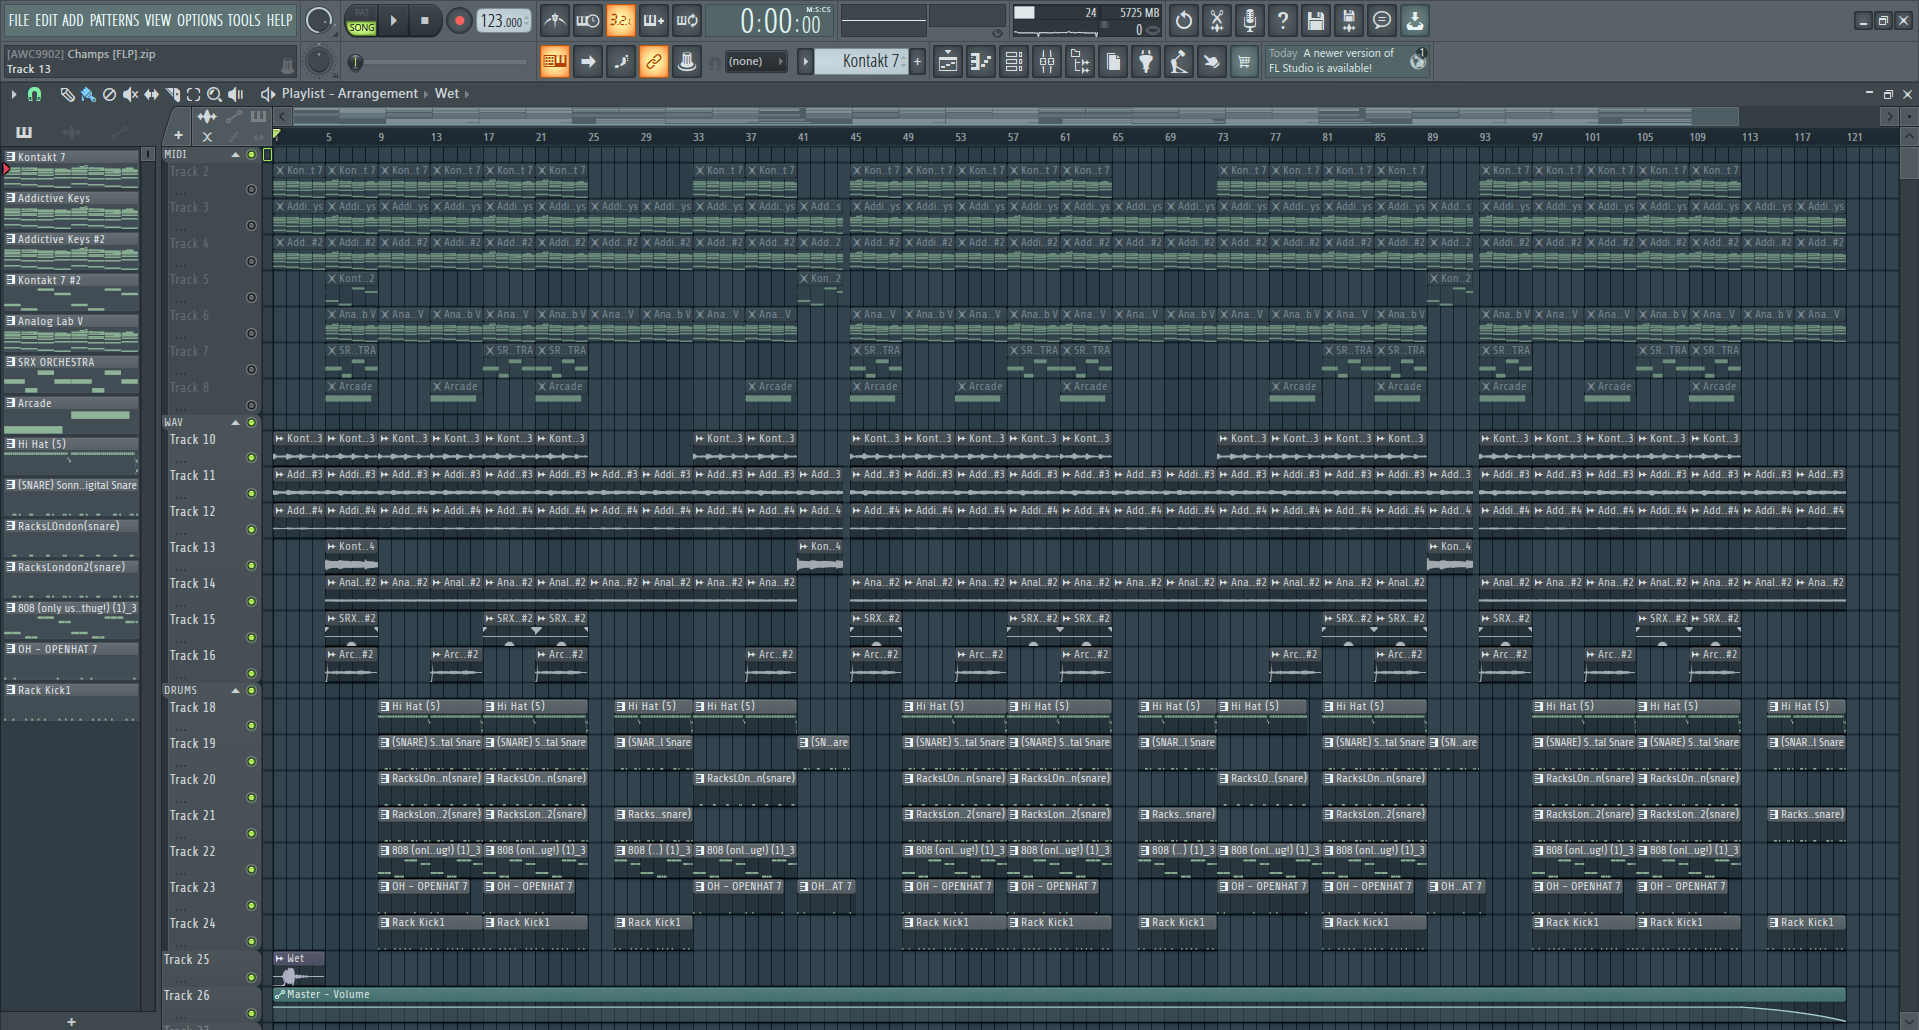
Task: Open the plugin picker (plug icon)
Action: [x=1146, y=62]
